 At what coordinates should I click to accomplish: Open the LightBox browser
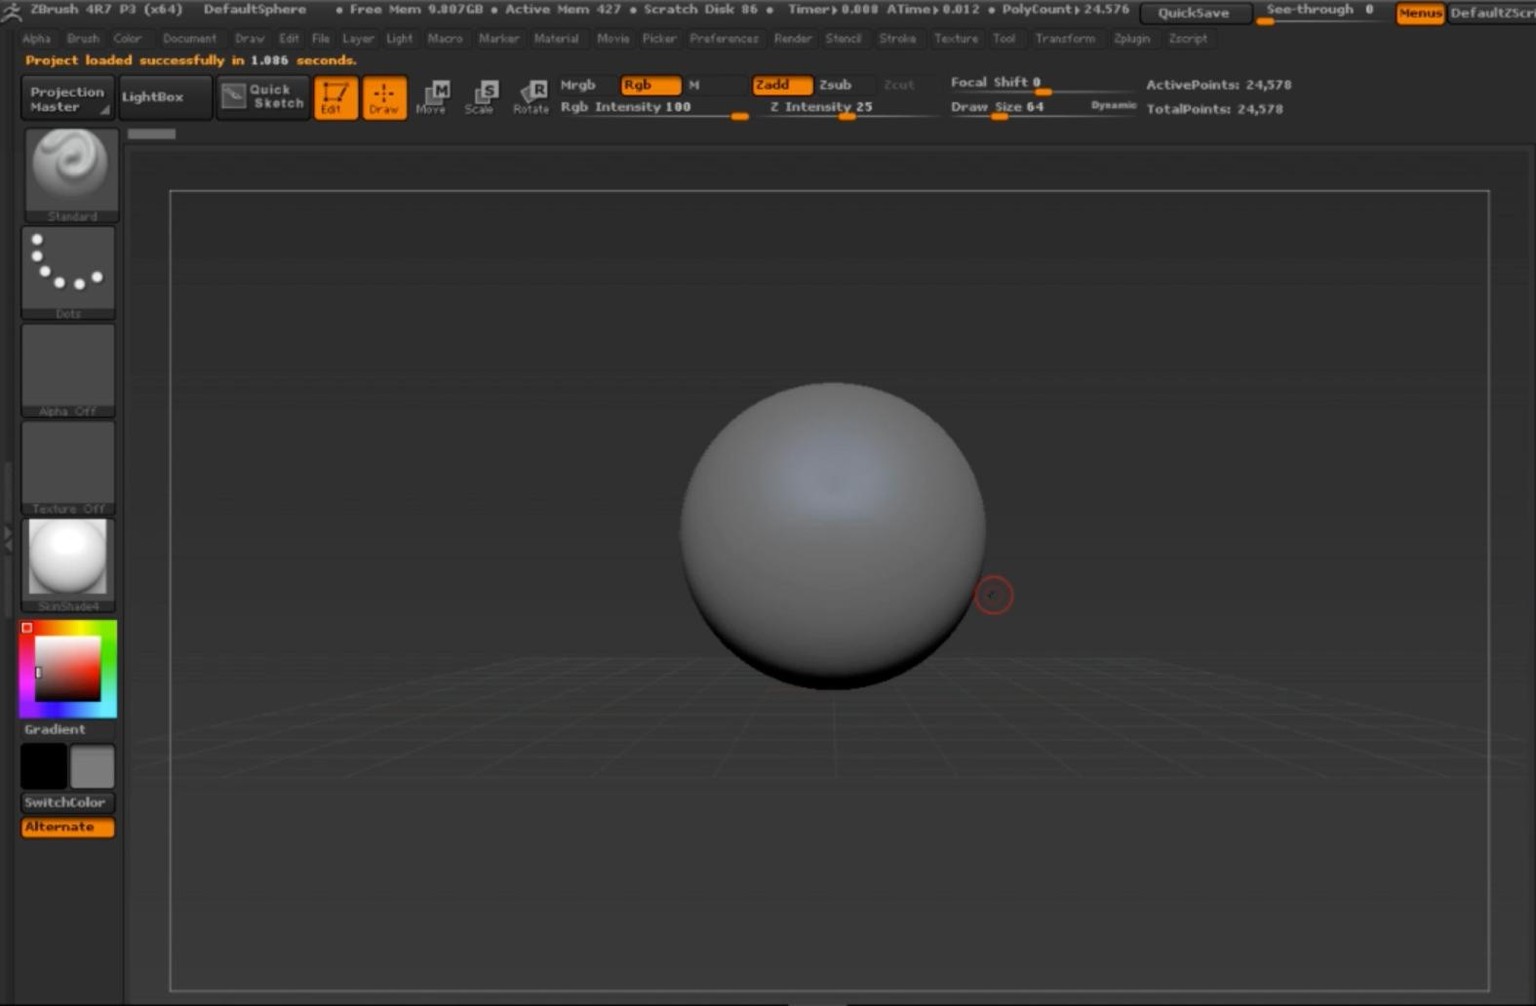pos(165,97)
